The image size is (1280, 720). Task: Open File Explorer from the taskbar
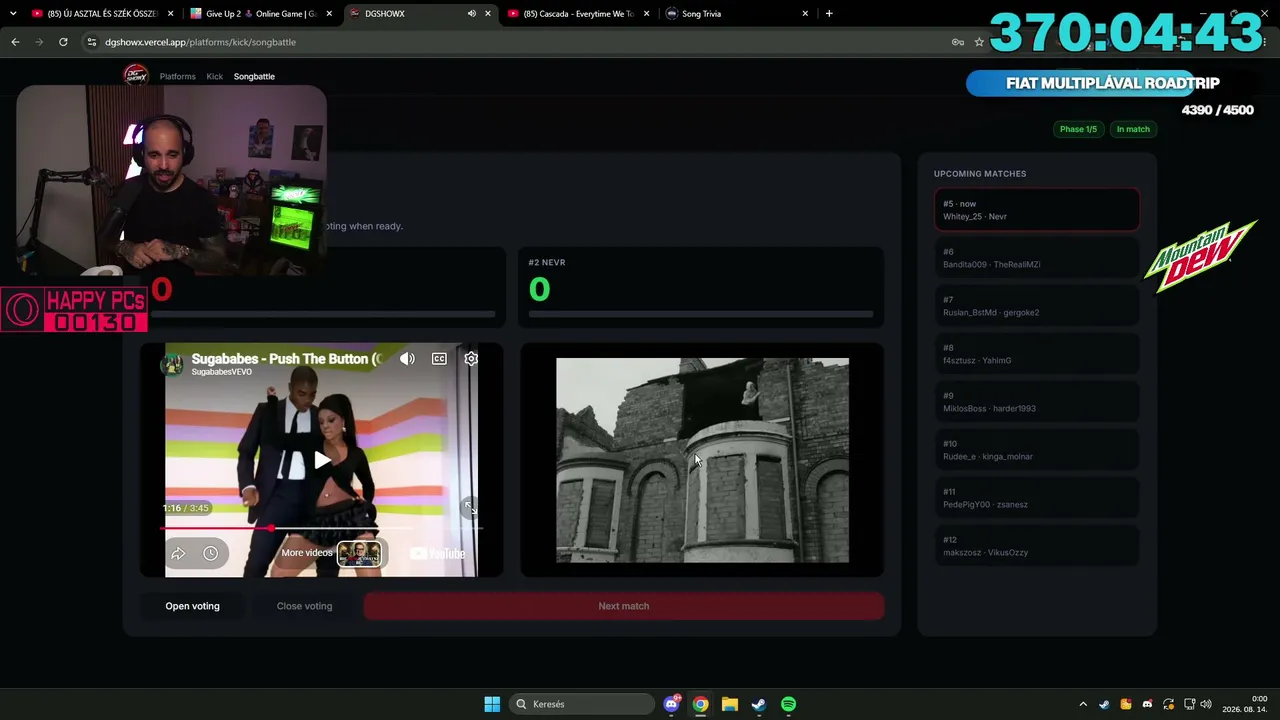[730, 704]
